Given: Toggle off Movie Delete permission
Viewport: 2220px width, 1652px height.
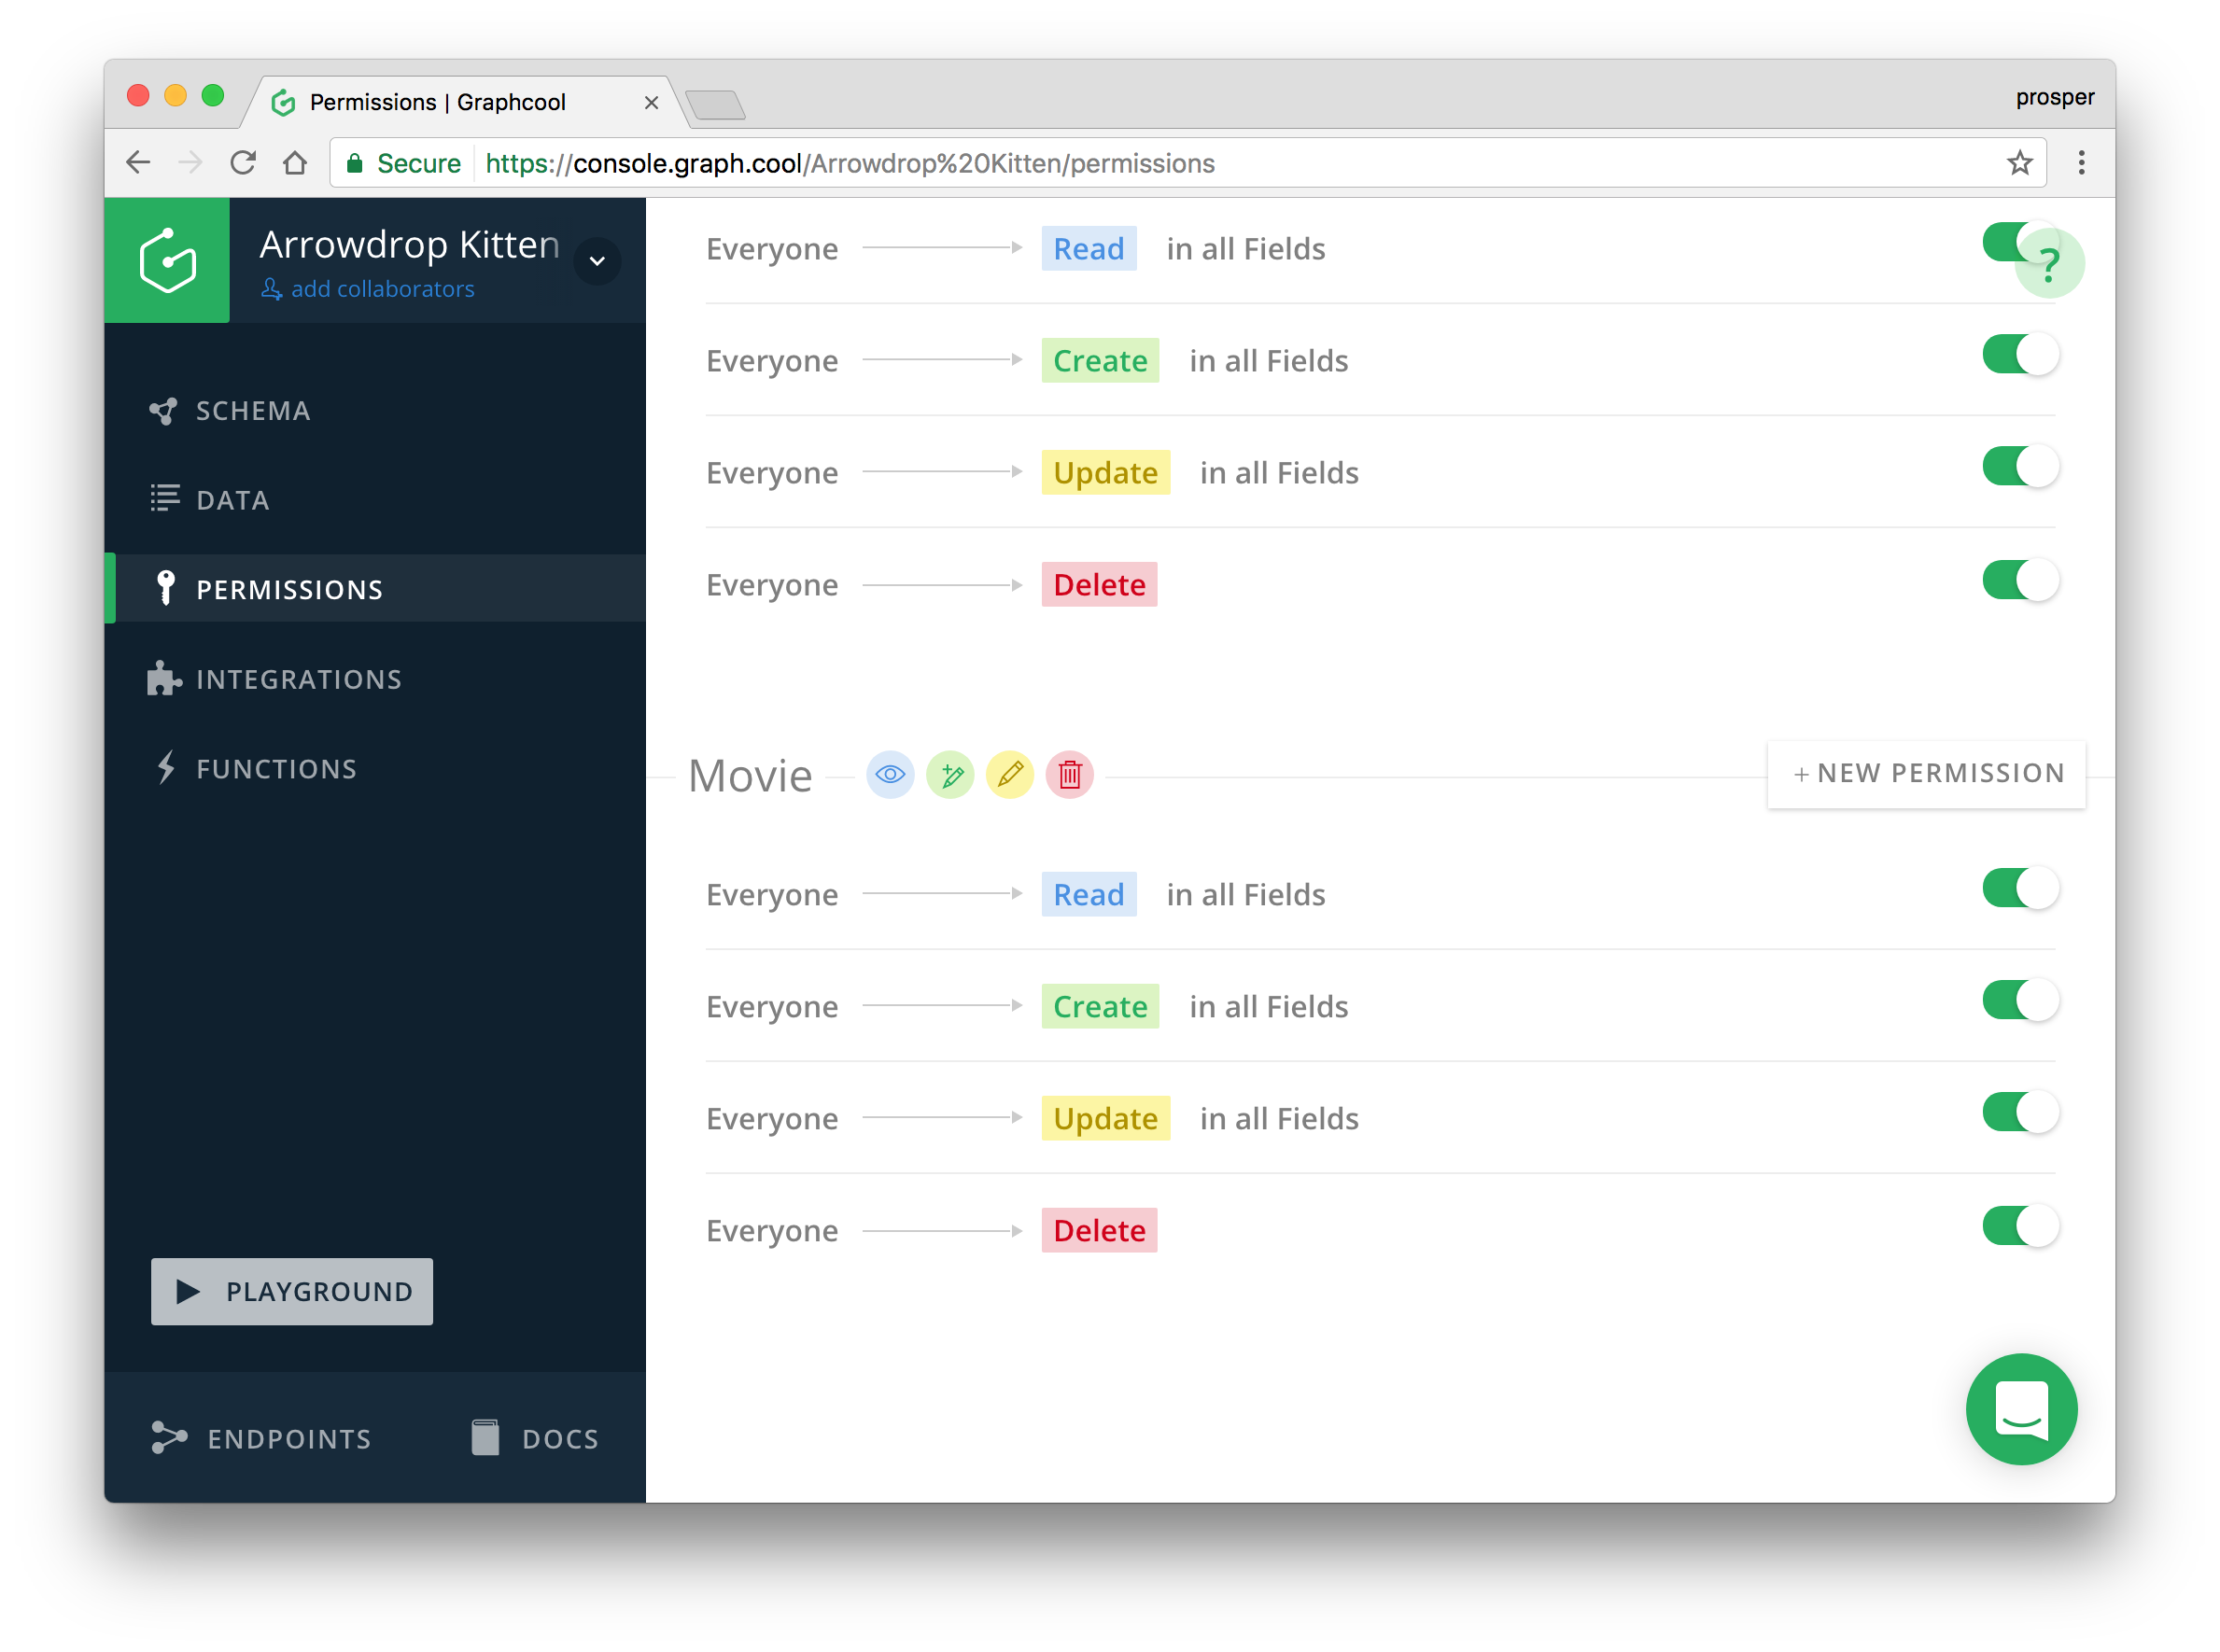Looking at the screenshot, I should 2020,1226.
